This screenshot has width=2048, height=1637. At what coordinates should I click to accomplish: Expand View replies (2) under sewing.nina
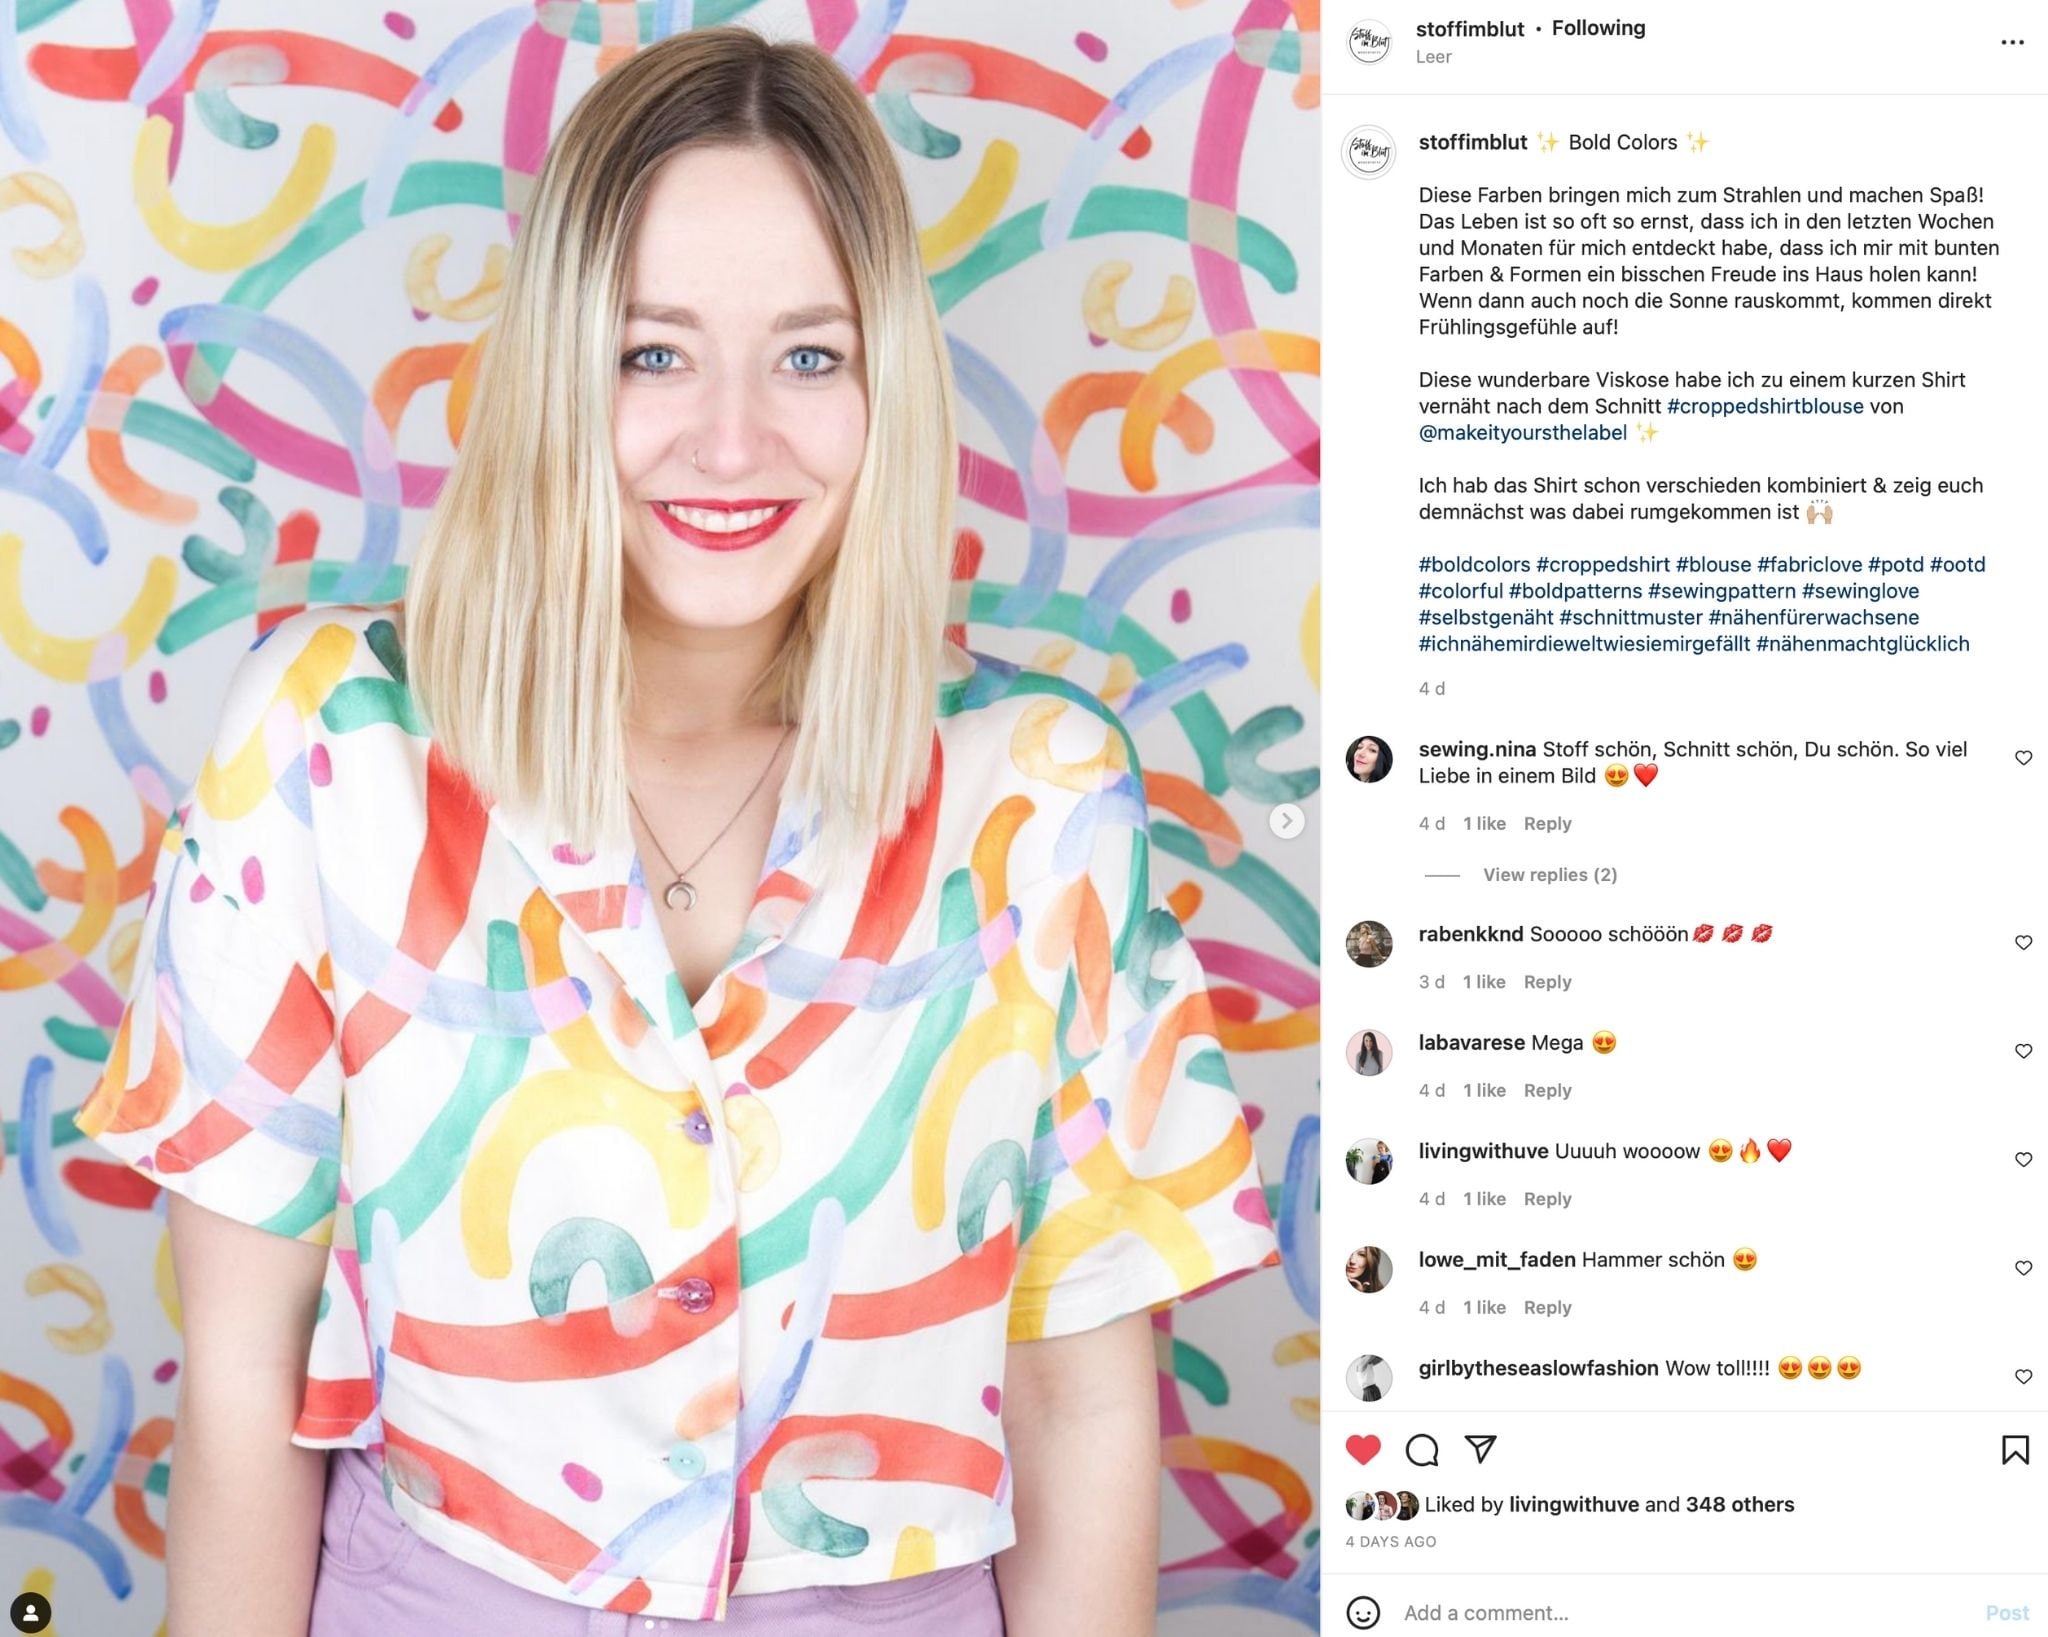pos(1549,875)
